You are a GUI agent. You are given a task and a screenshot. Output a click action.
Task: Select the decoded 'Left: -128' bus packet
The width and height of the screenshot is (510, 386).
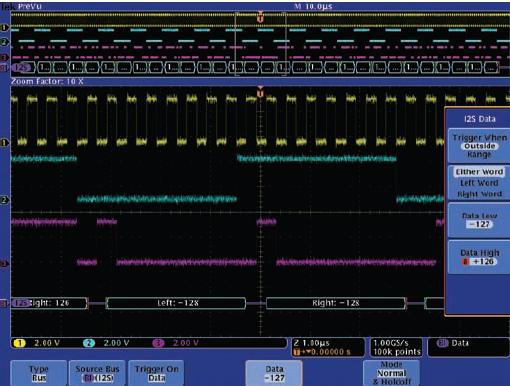[176, 303]
